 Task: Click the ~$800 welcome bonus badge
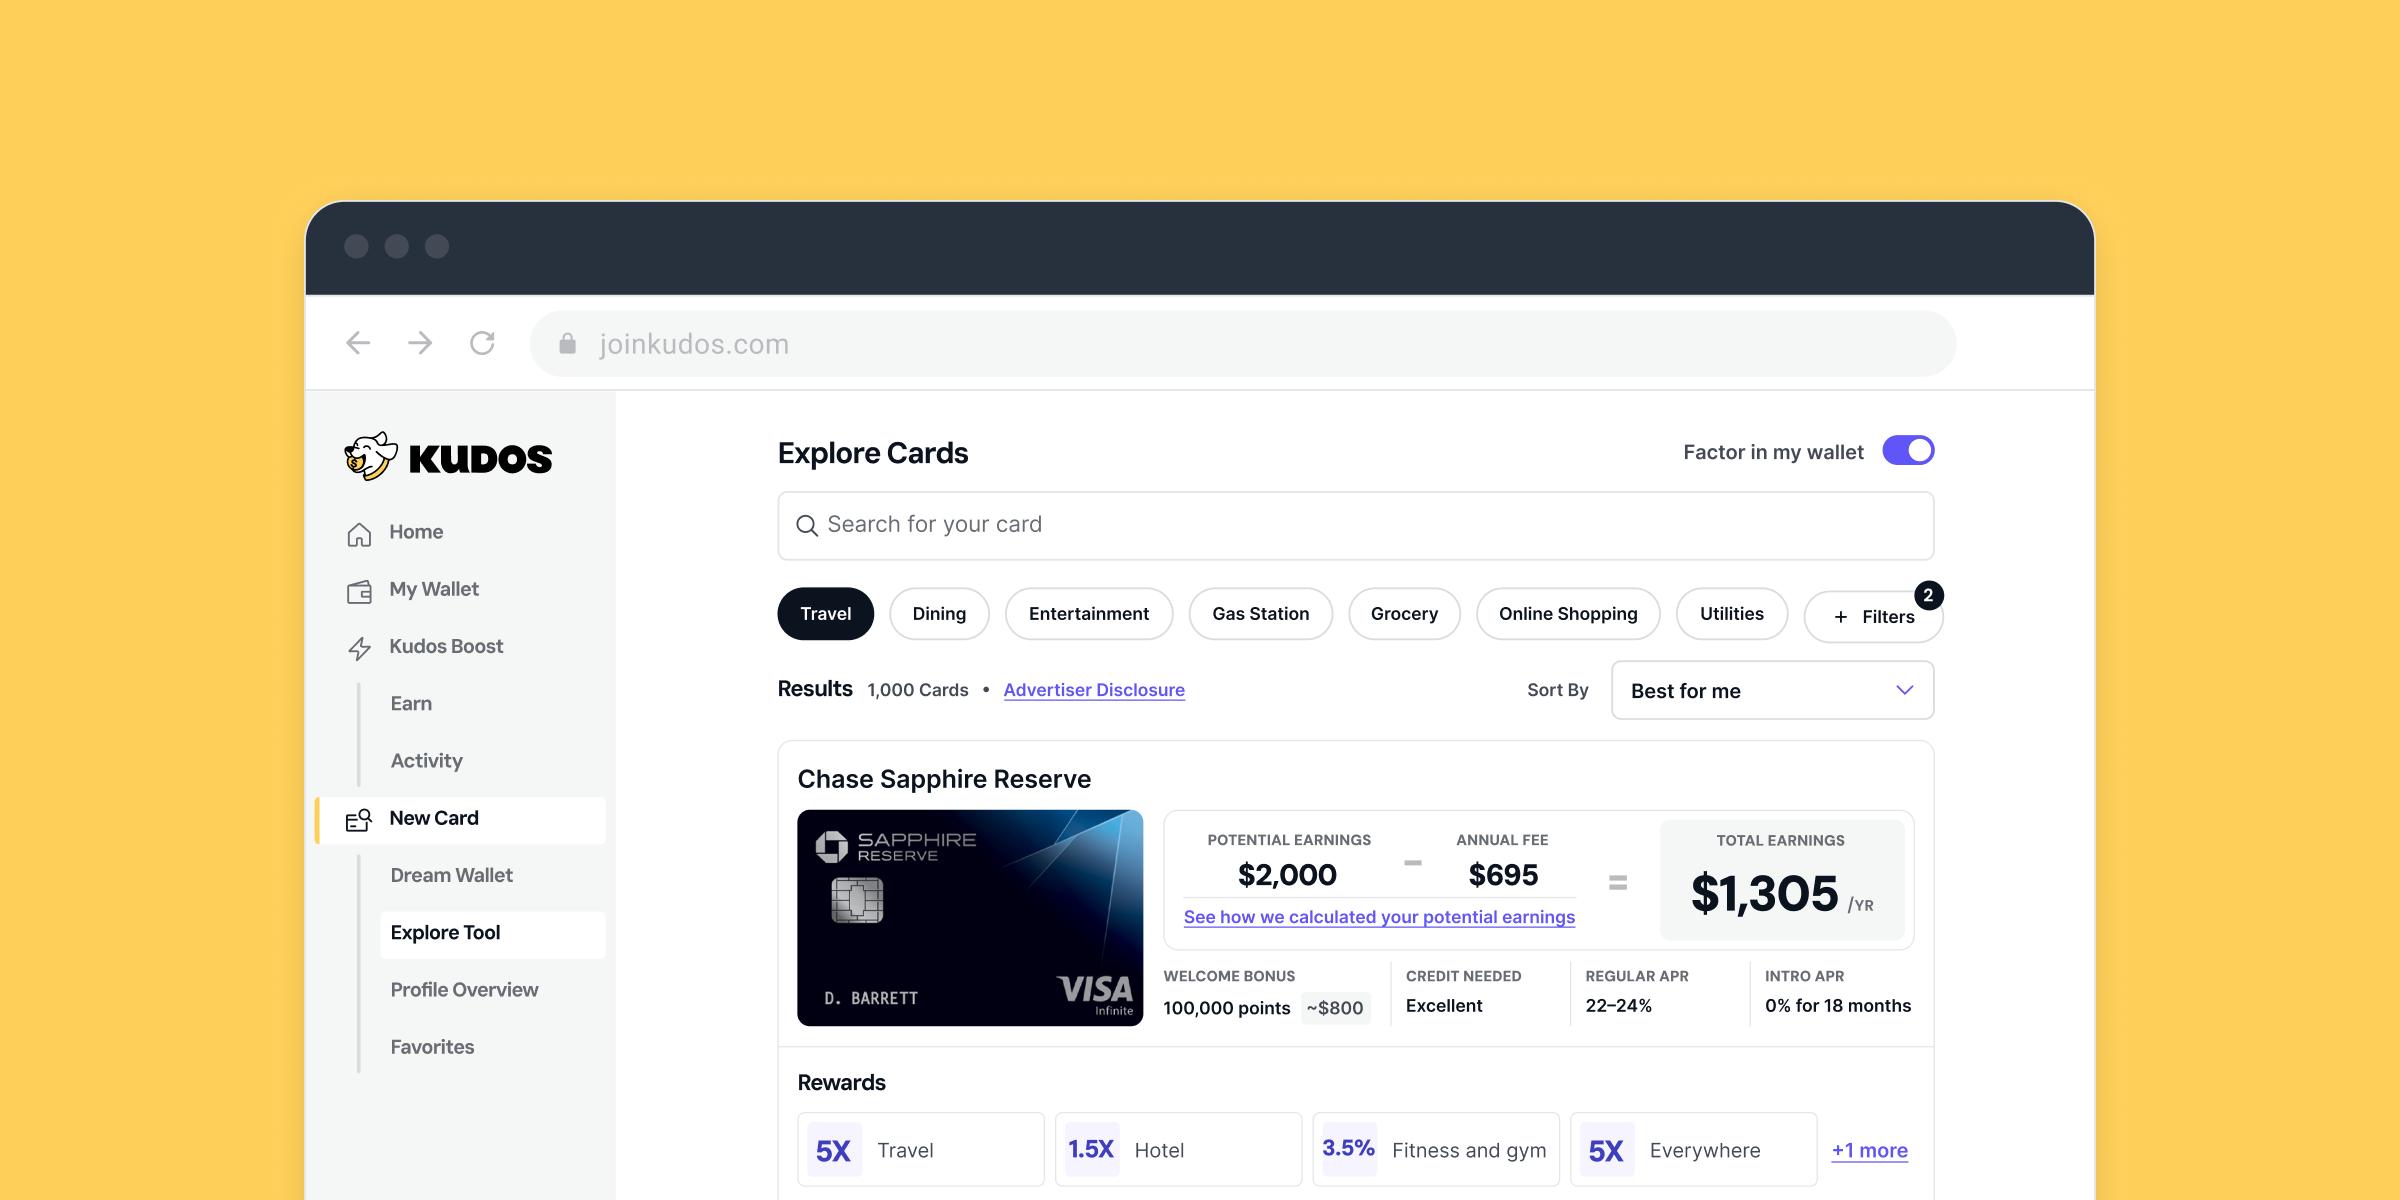point(1335,1008)
